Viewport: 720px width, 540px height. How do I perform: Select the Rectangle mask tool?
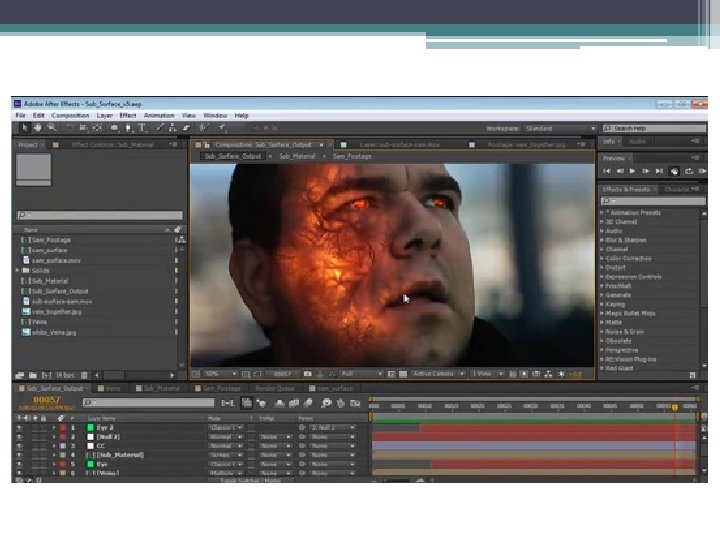pyautogui.click(x=114, y=128)
